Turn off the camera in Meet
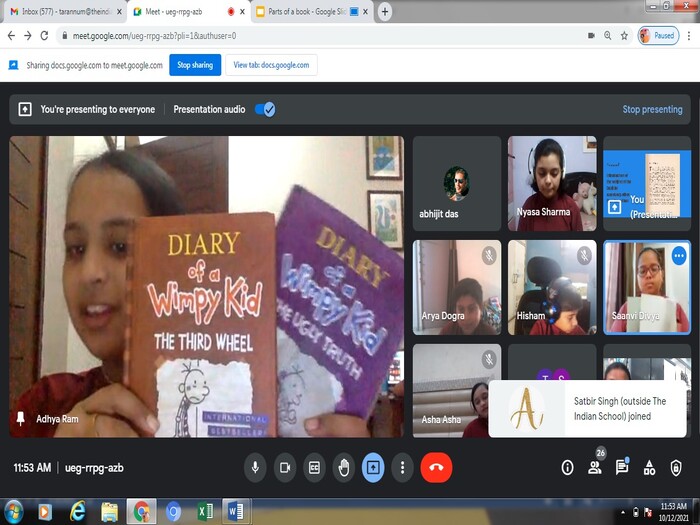The image size is (700, 525). pyautogui.click(x=285, y=467)
